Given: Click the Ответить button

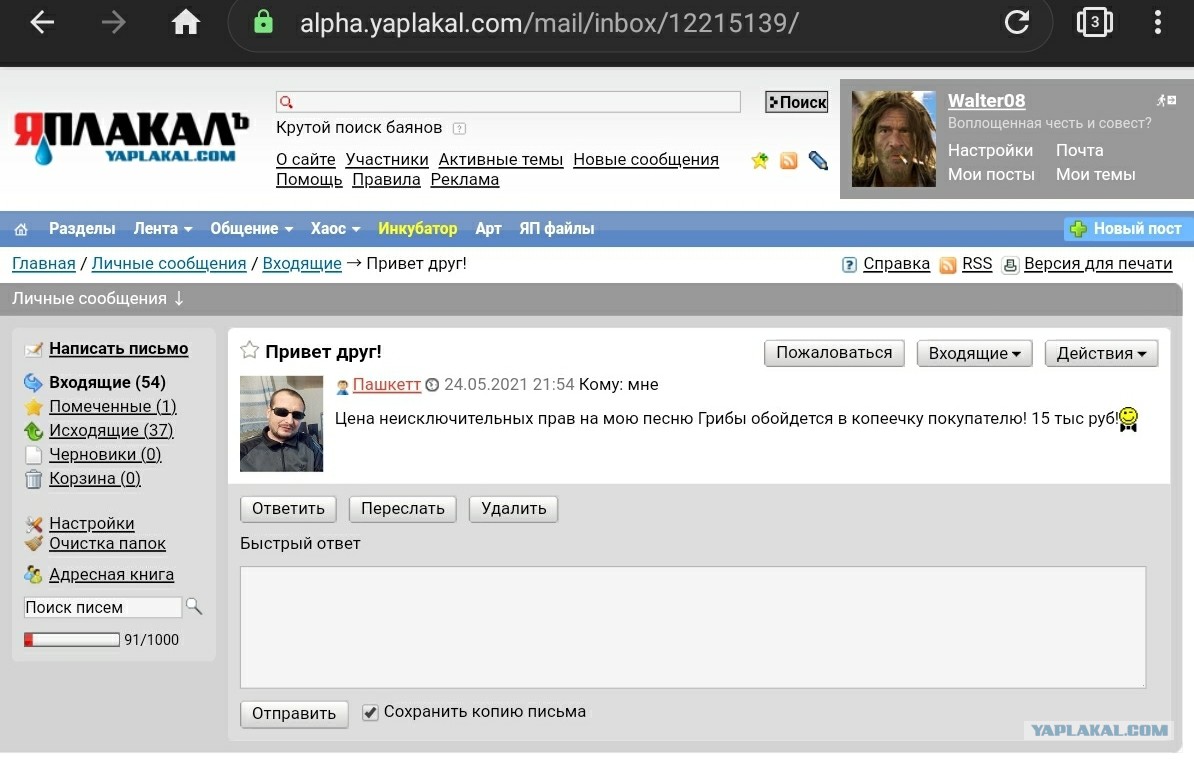Looking at the screenshot, I should (x=288, y=509).
